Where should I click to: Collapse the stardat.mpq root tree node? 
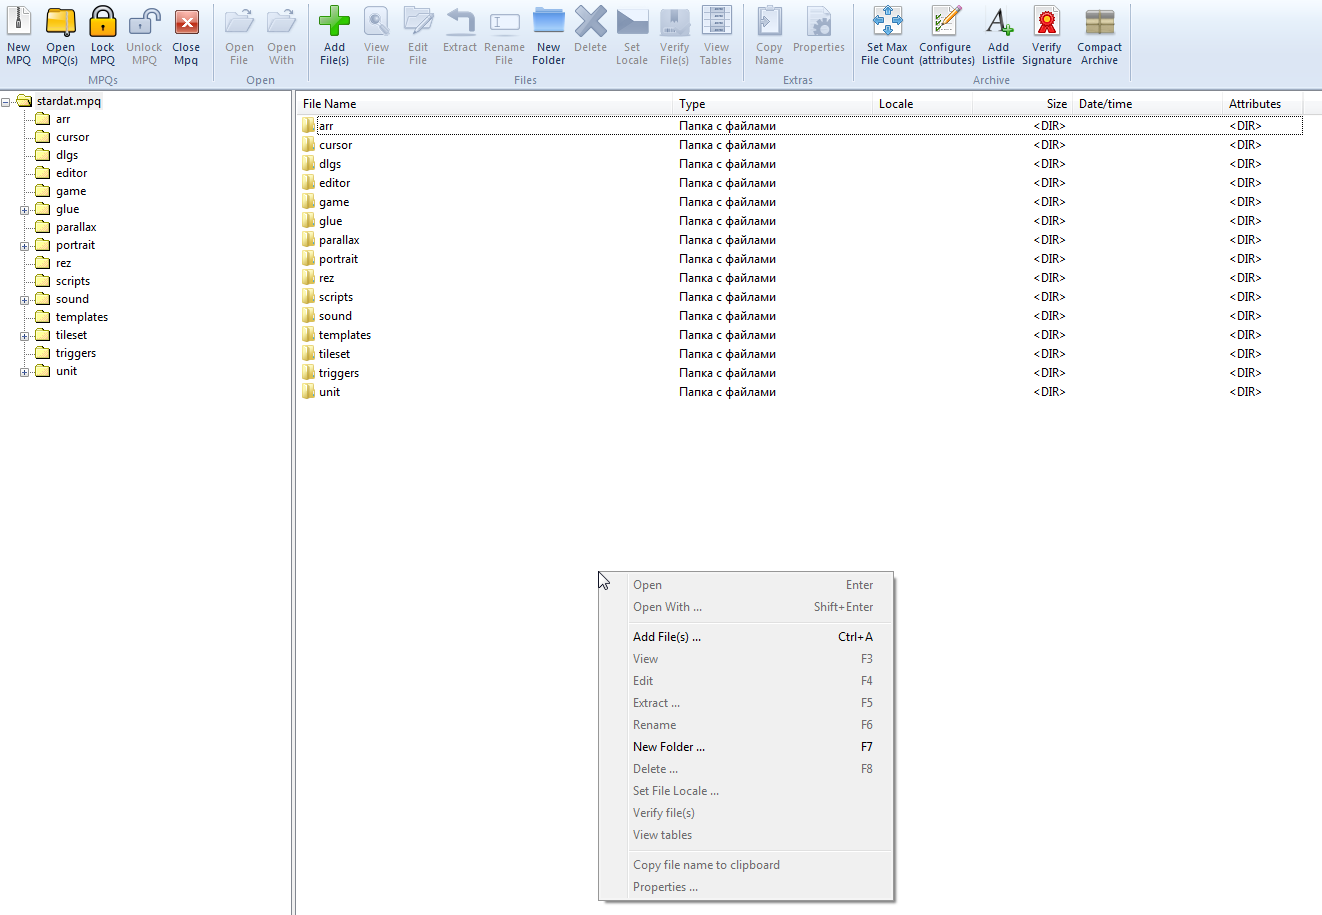(7, 102)
